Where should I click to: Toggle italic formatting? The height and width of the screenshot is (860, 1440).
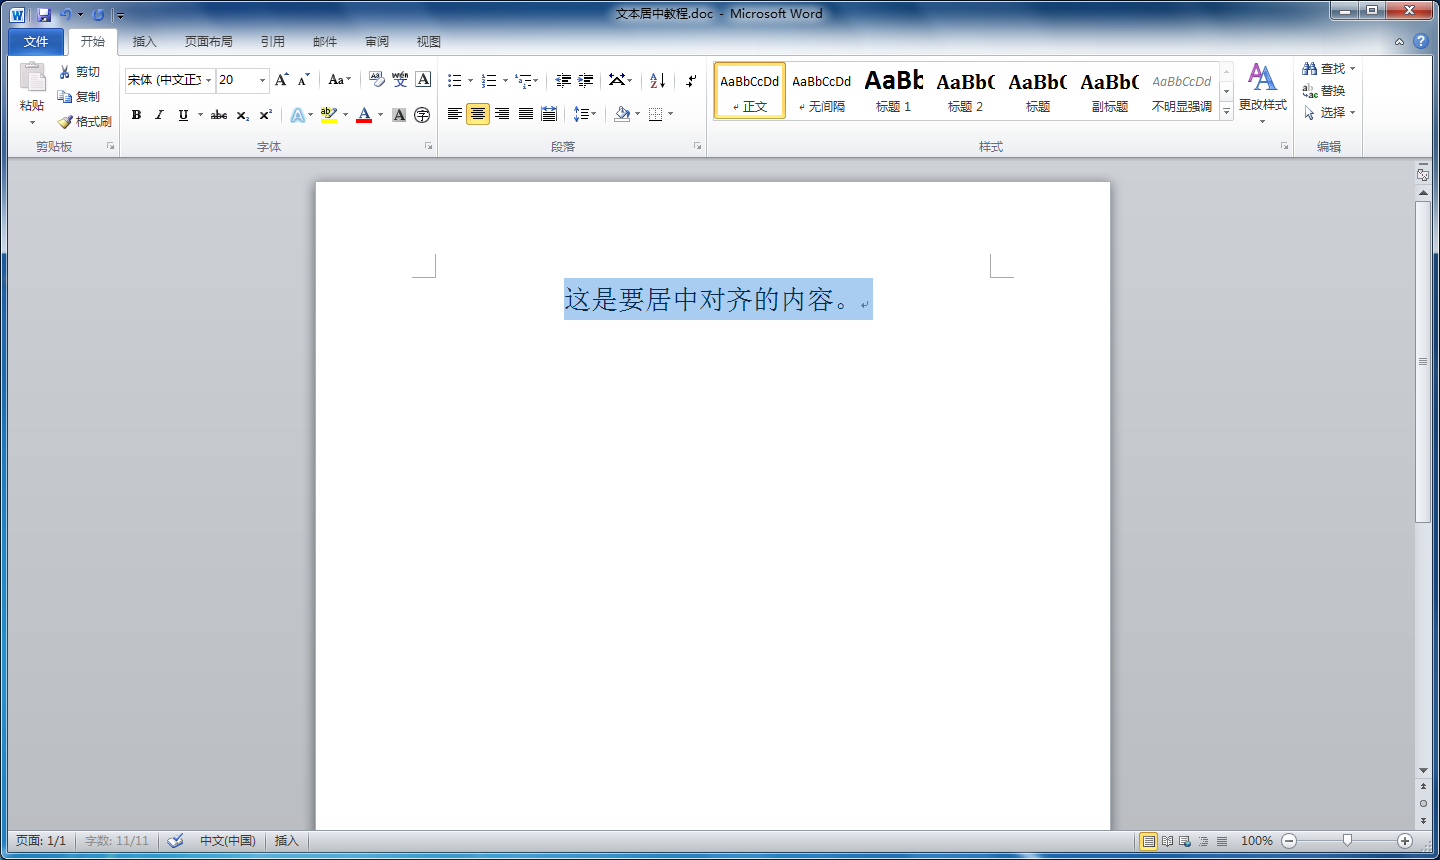pyautogui.click(x=159, y=115)
